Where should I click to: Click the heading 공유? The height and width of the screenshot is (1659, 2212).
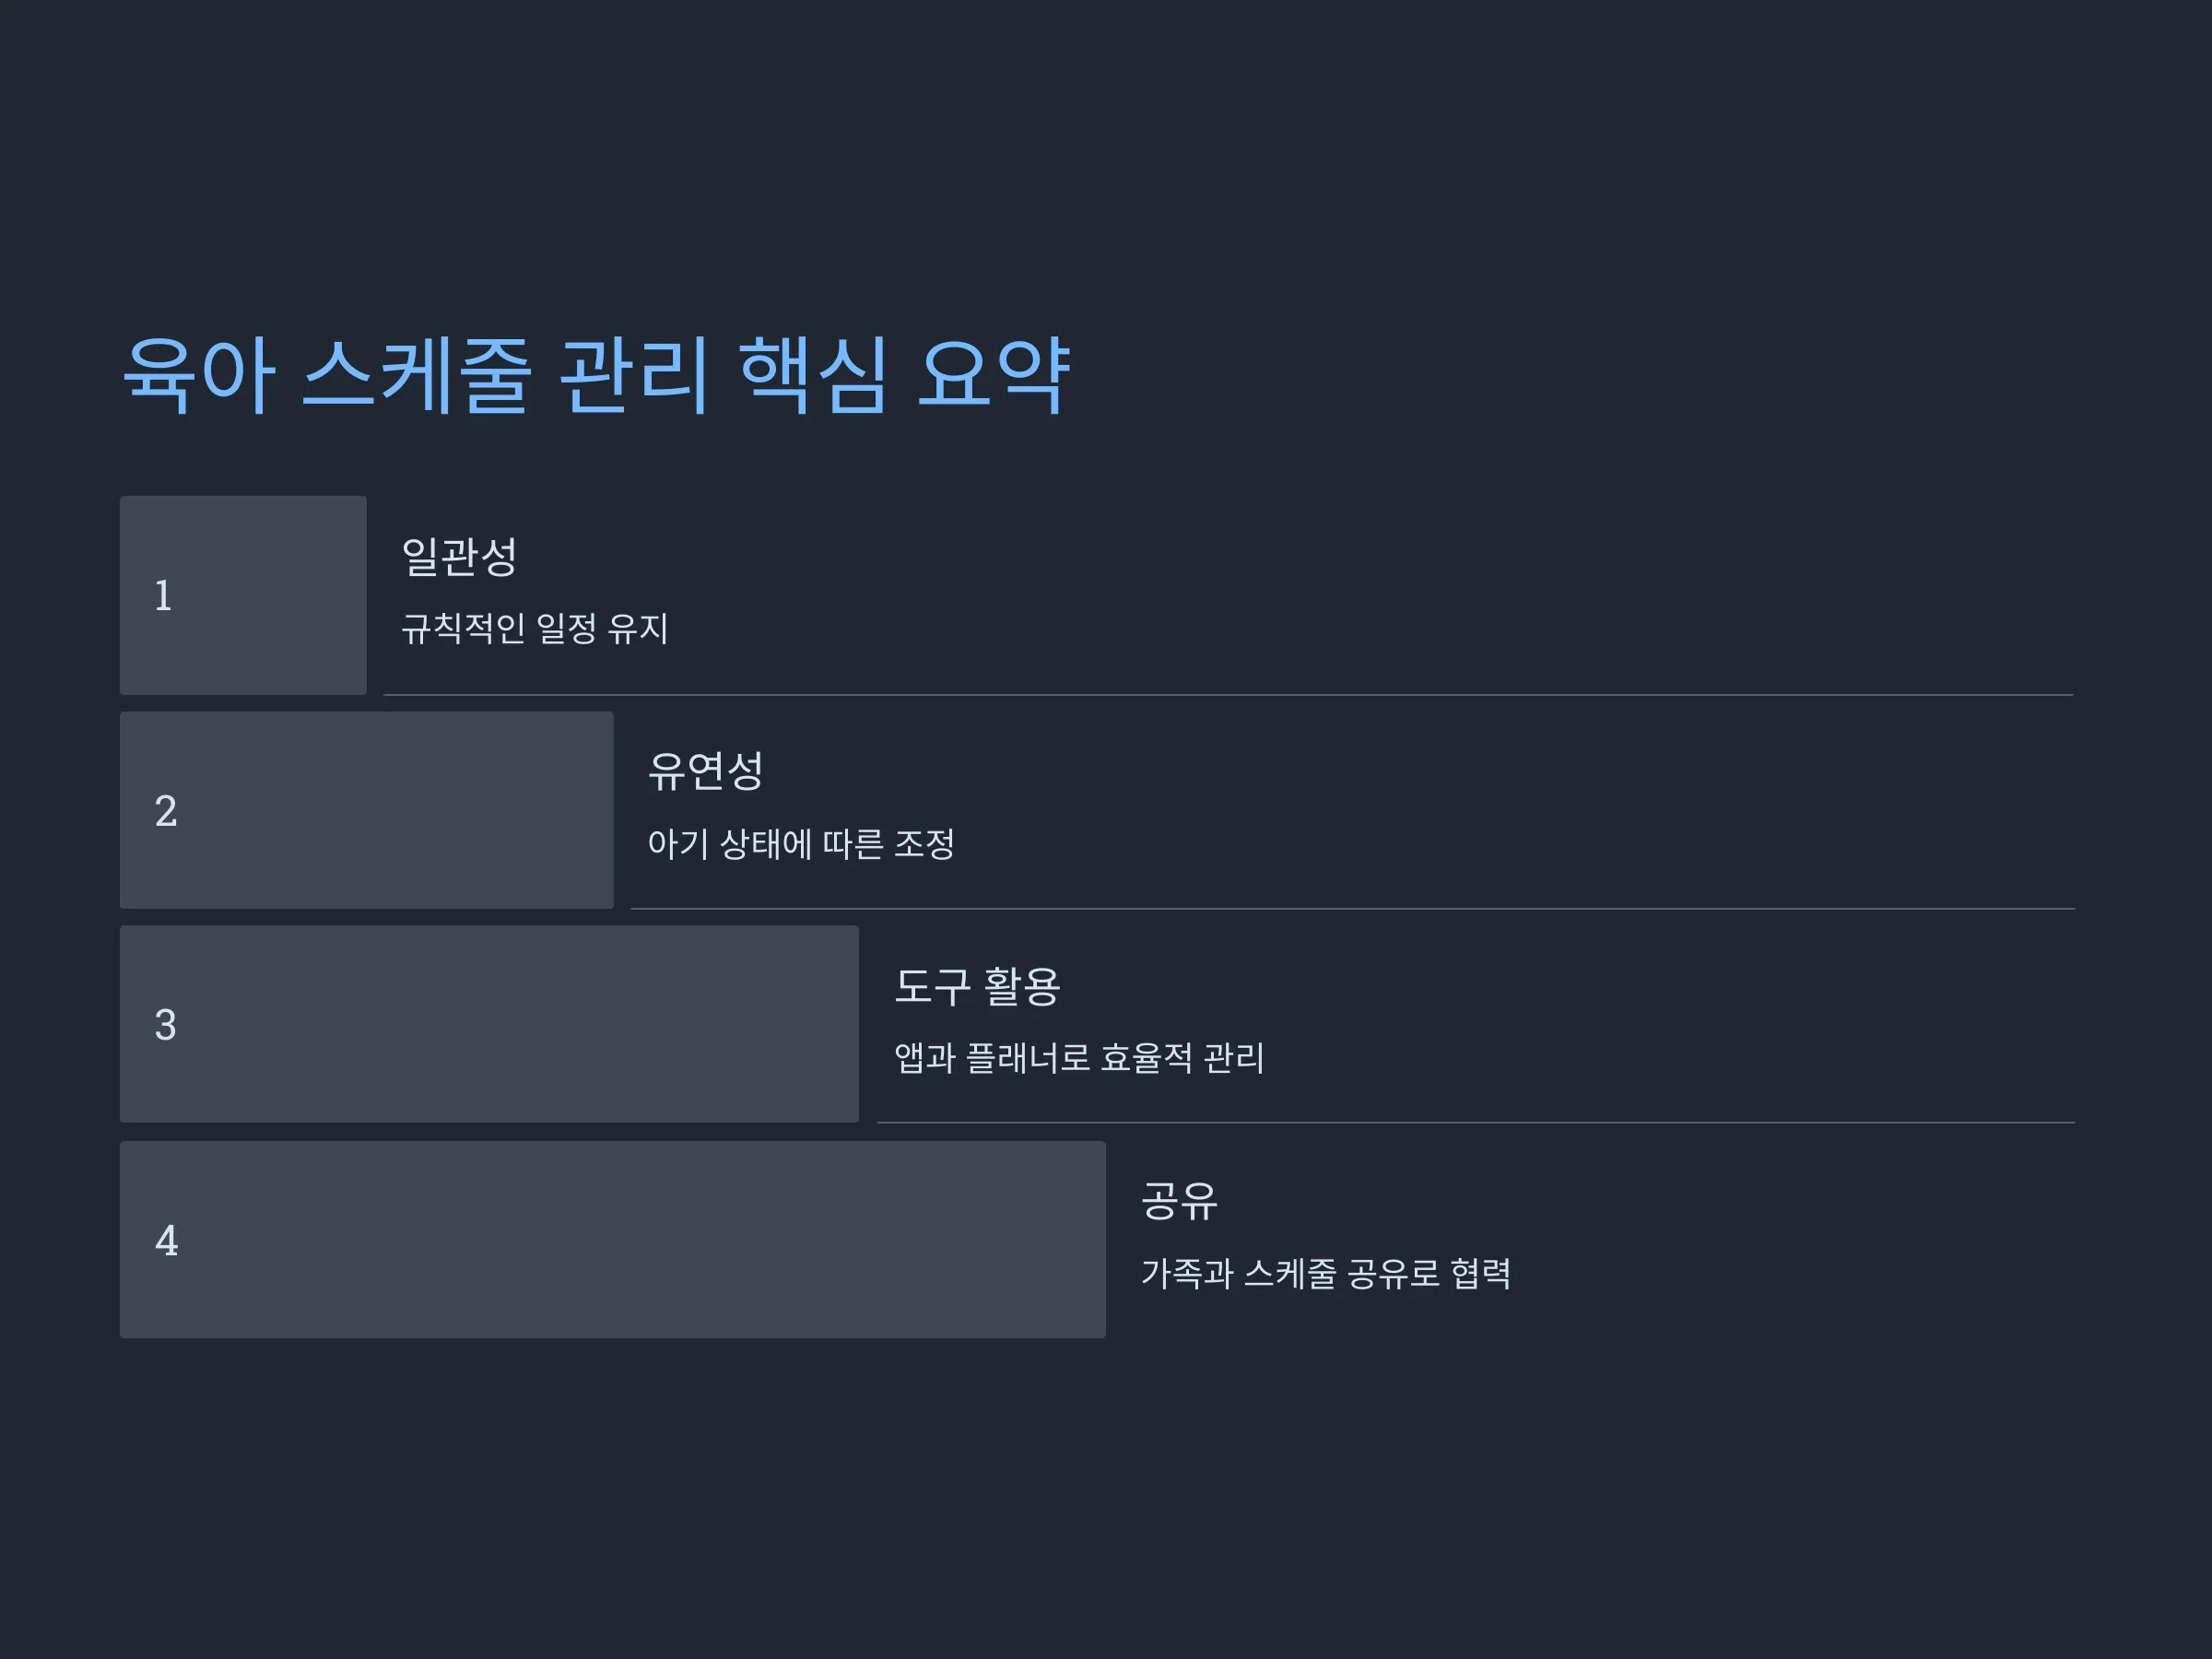(1179, 1201)
